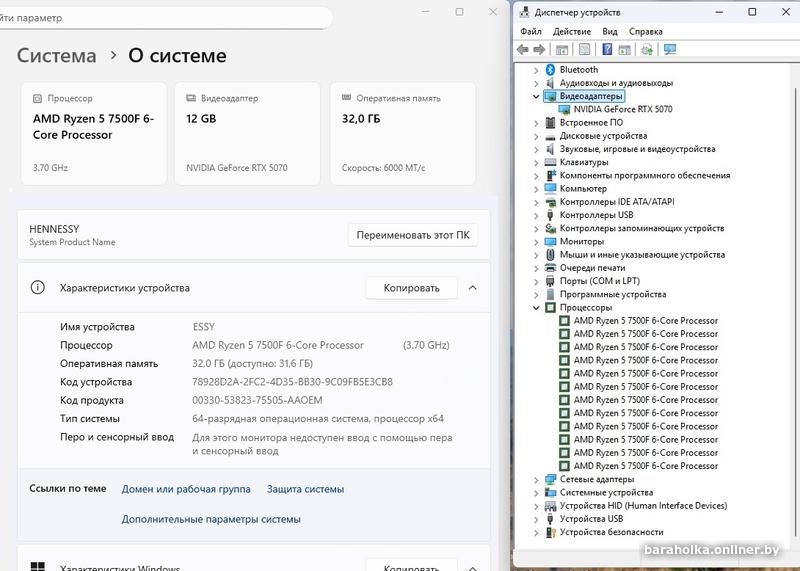Click the Properties toolbar icon in Device Manager

[584, 49]
